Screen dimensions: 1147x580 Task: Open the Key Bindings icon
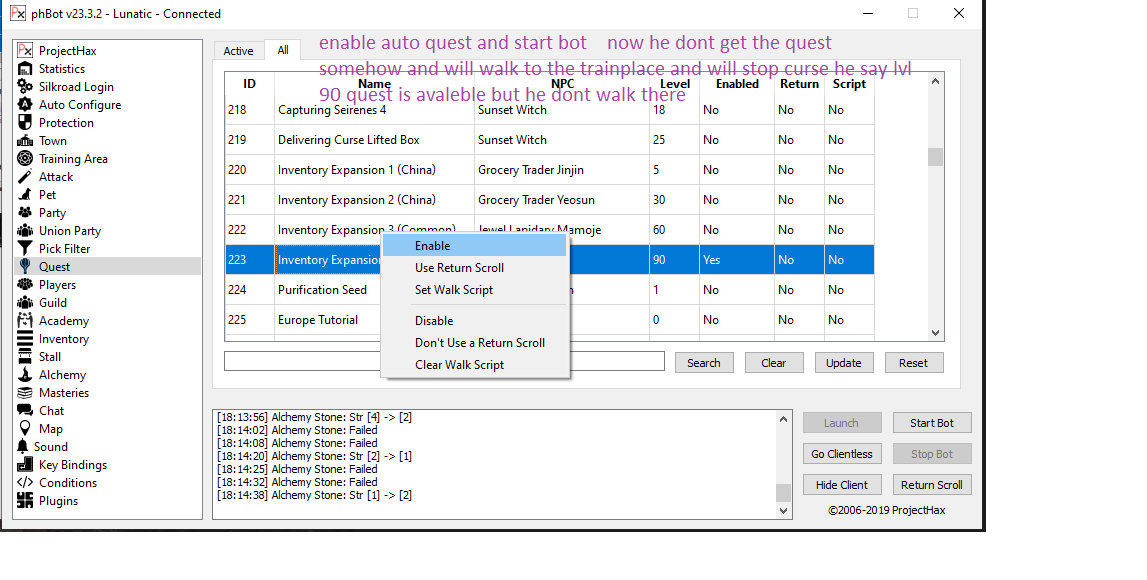coord(26,465)
